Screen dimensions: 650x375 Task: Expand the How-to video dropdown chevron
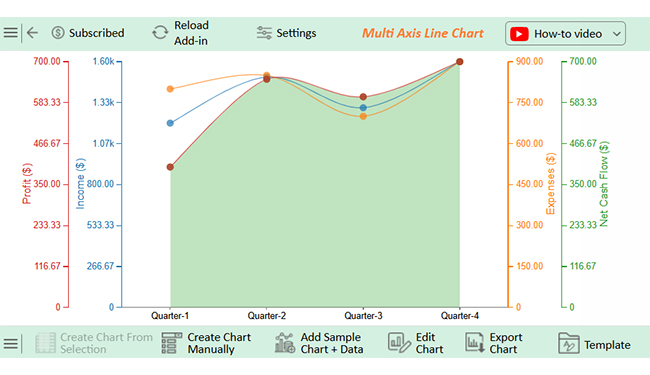pyautogui.click(x=617, y=34)
